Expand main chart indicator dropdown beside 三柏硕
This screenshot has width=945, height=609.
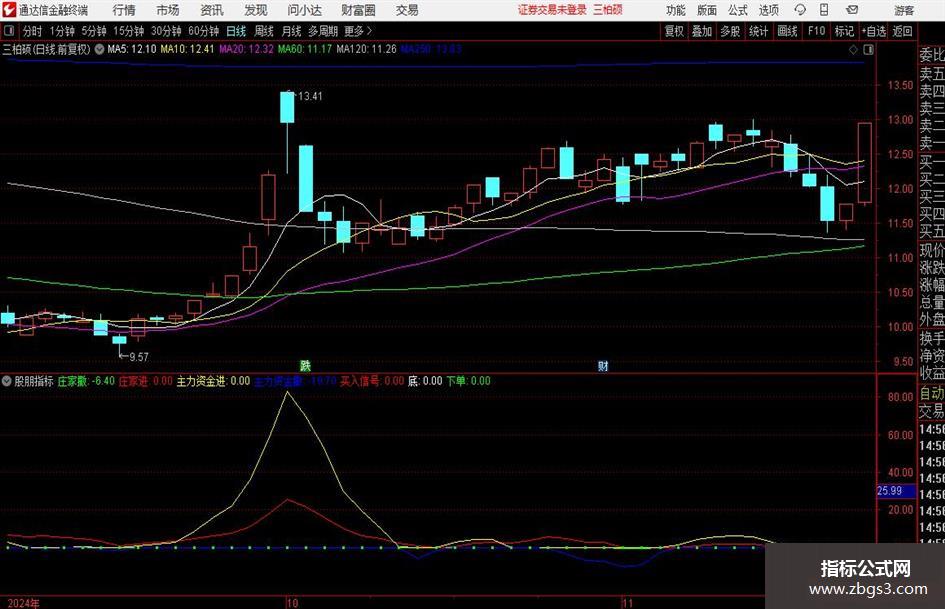click(x=99, y=49)
